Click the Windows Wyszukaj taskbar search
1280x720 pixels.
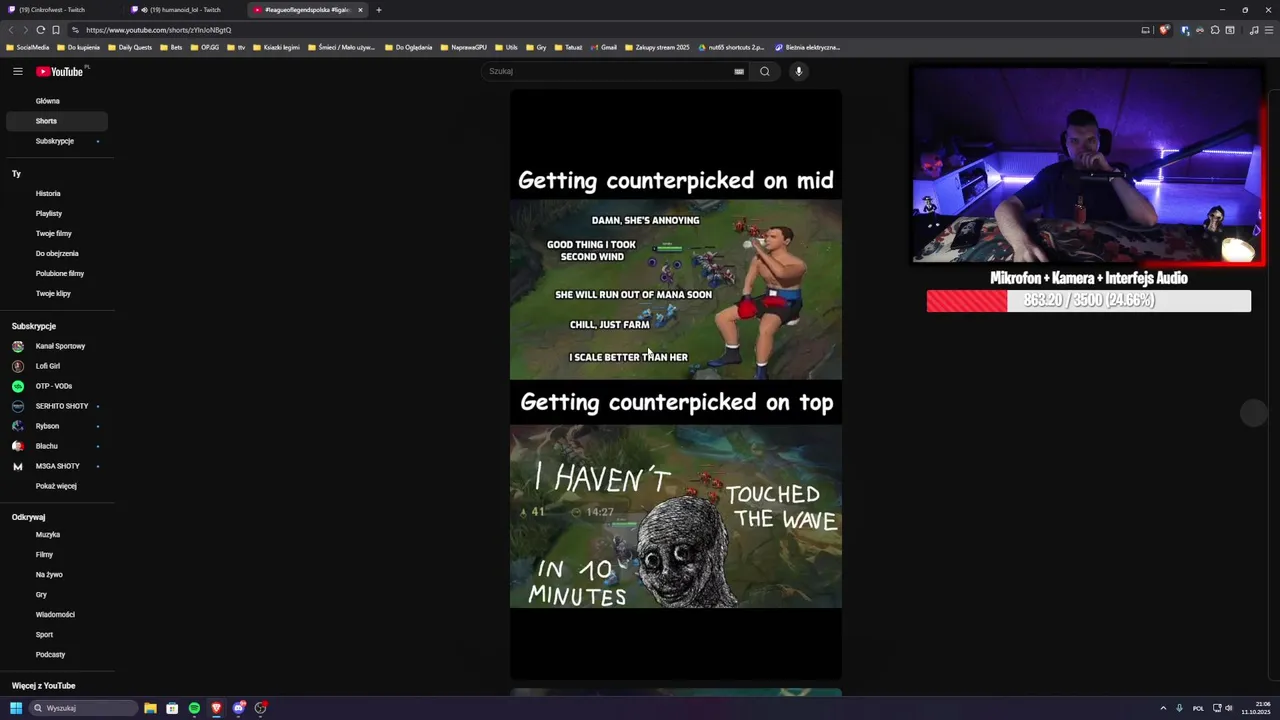coord(83,708)
